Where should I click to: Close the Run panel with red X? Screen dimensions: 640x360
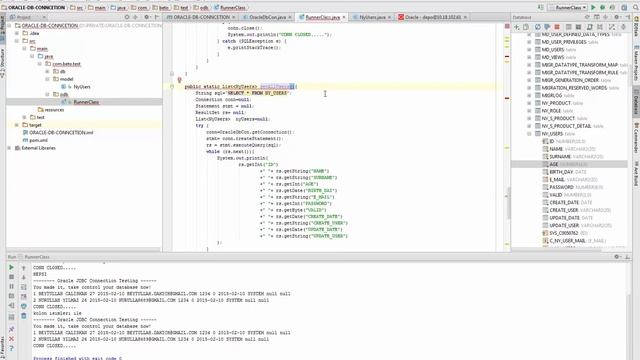[11, 339]
